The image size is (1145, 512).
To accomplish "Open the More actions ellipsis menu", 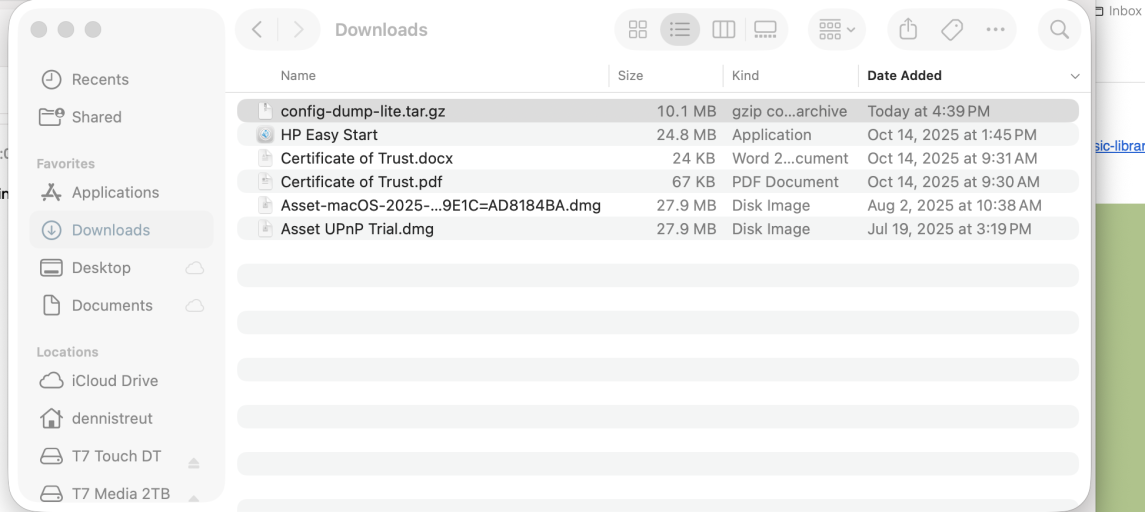I will click(995, 30).
